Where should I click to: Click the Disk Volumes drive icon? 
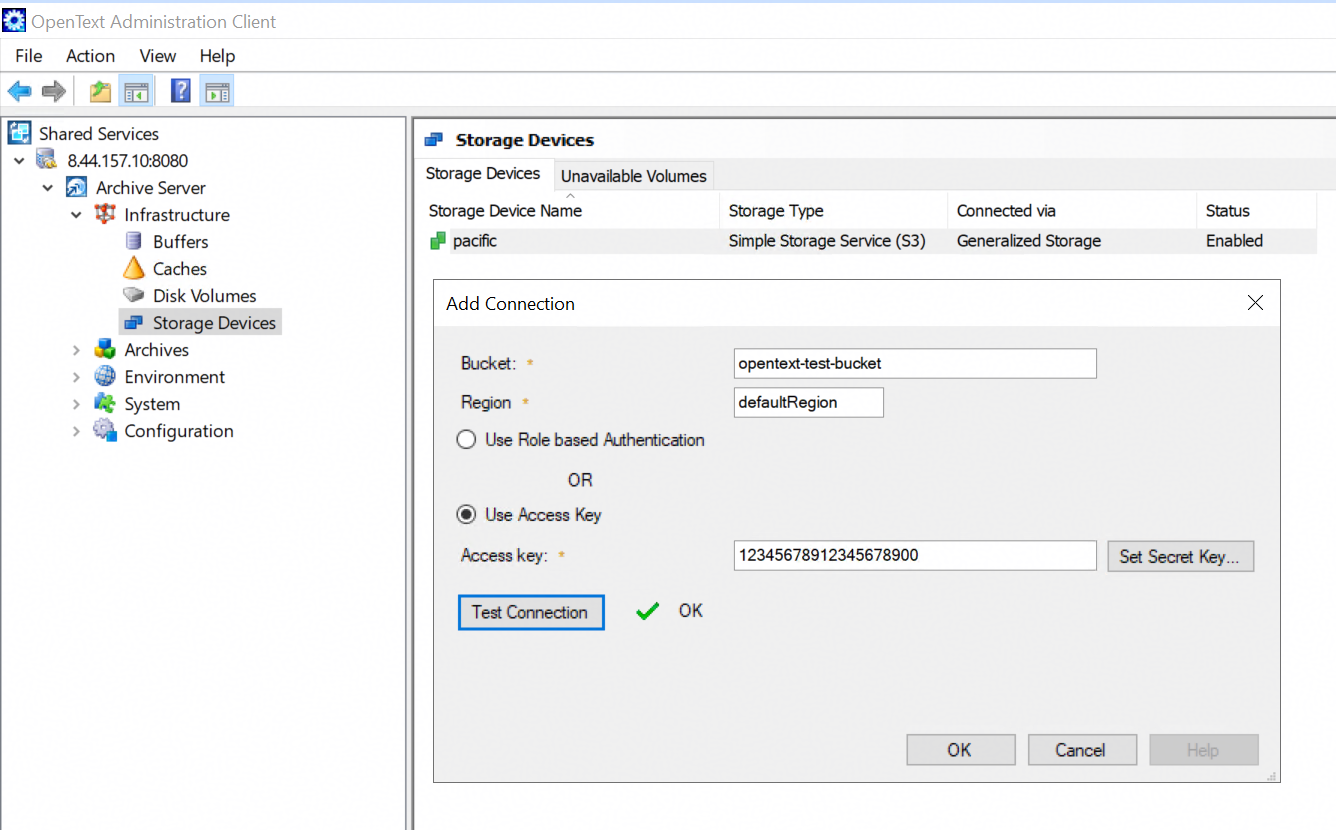coord(133,295)
